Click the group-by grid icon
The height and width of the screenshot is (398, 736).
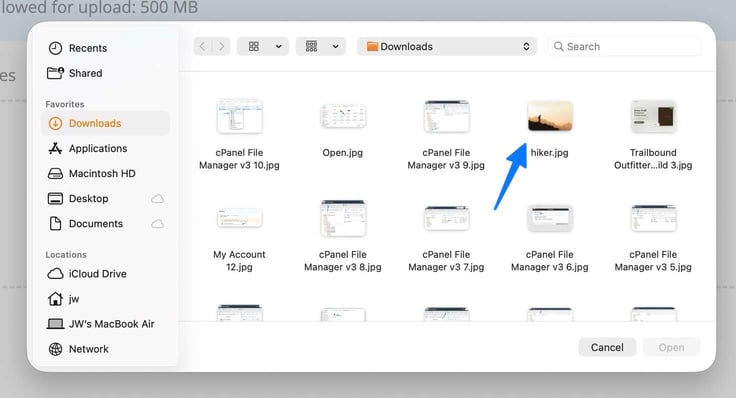[x=311, y=46]
